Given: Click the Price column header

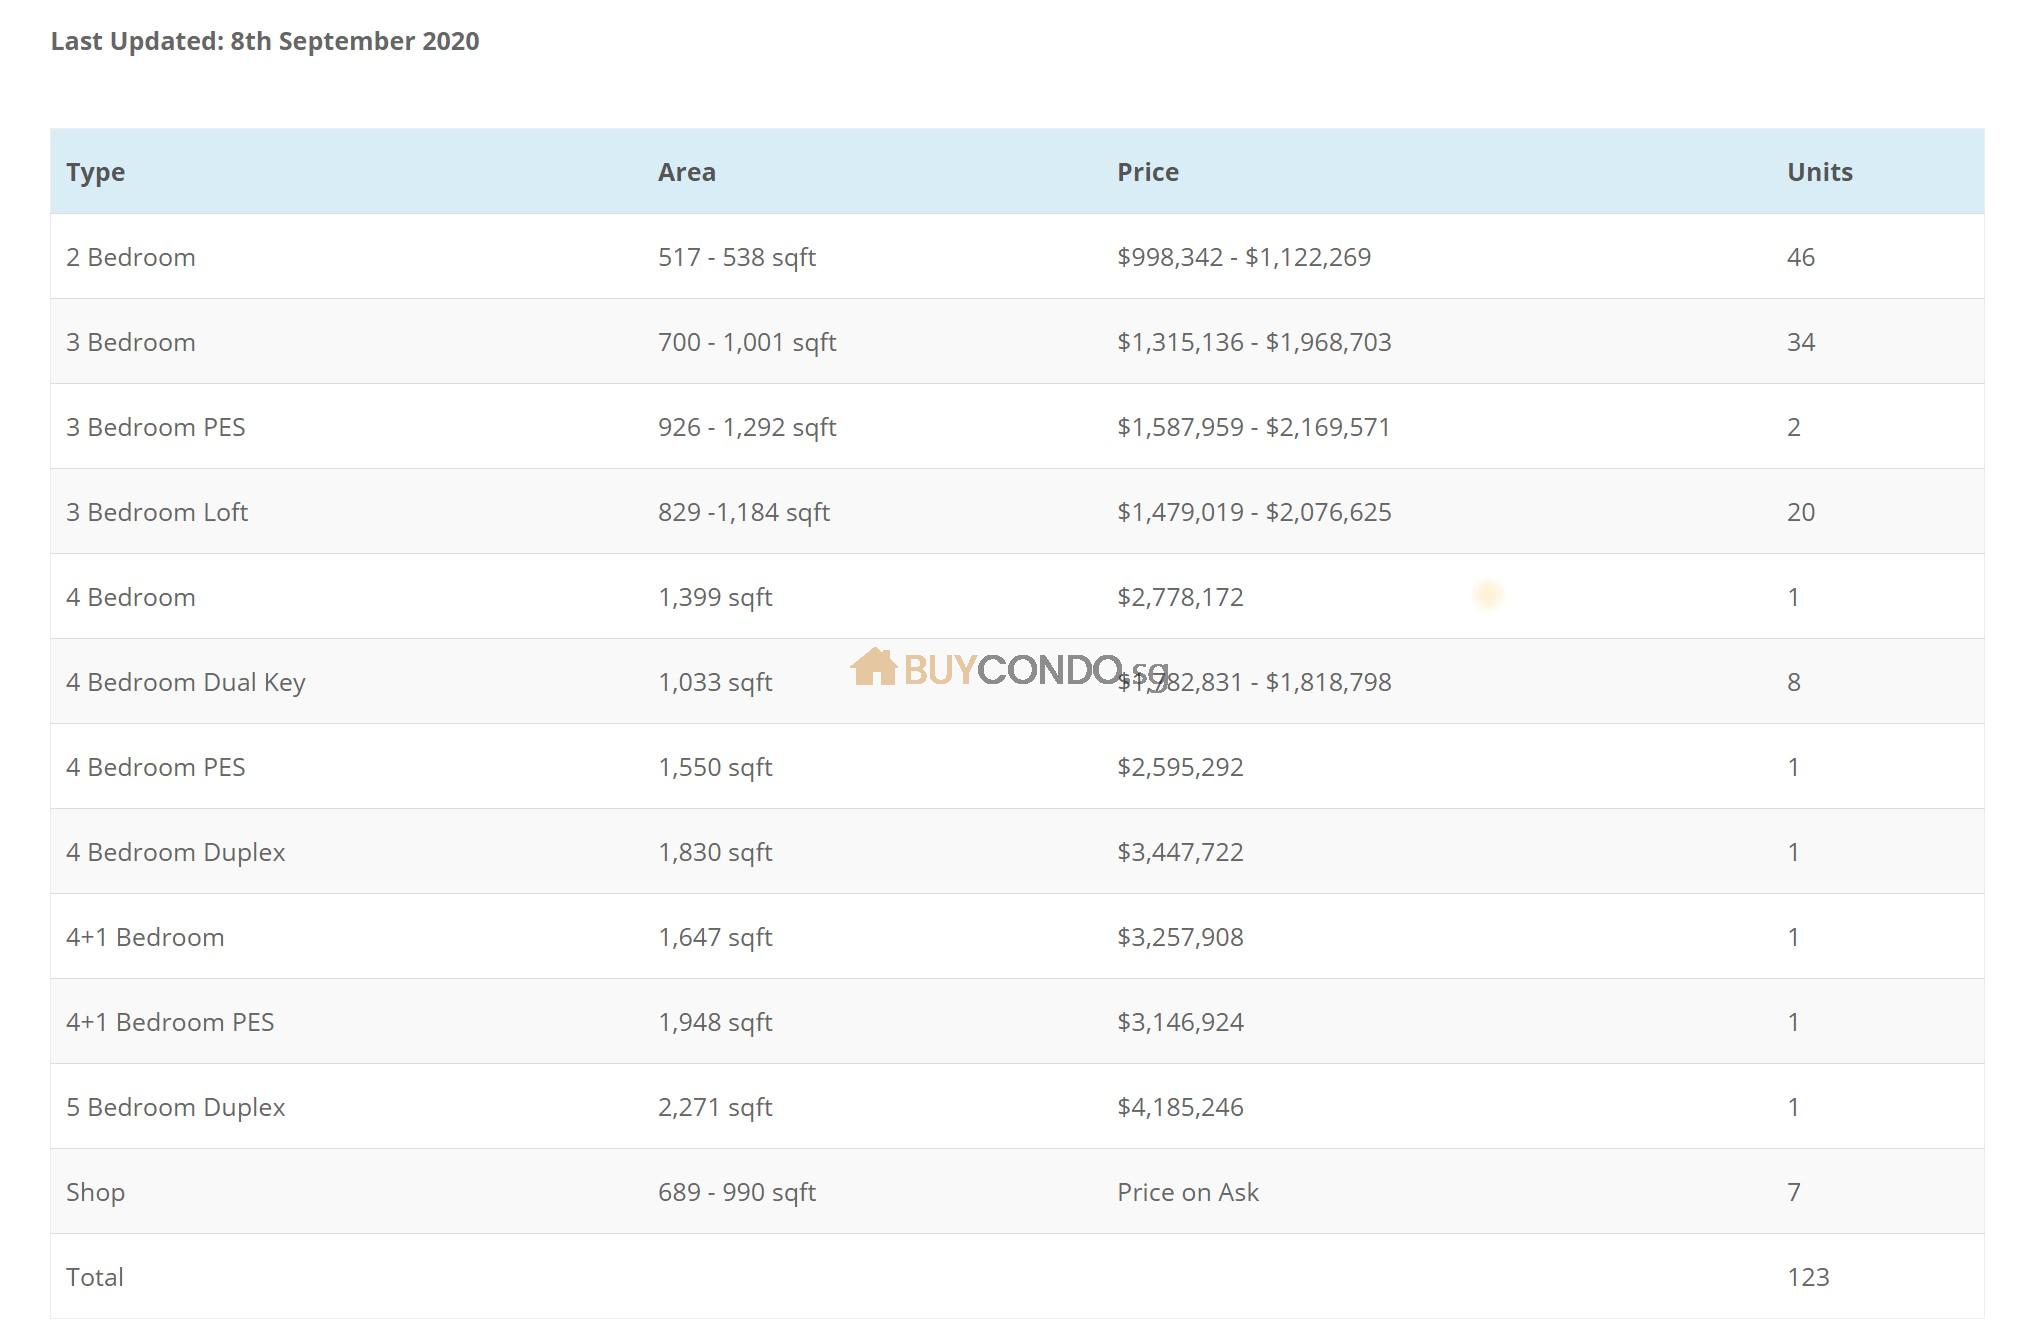Looking at the screenshot, I should point(1147,172).
